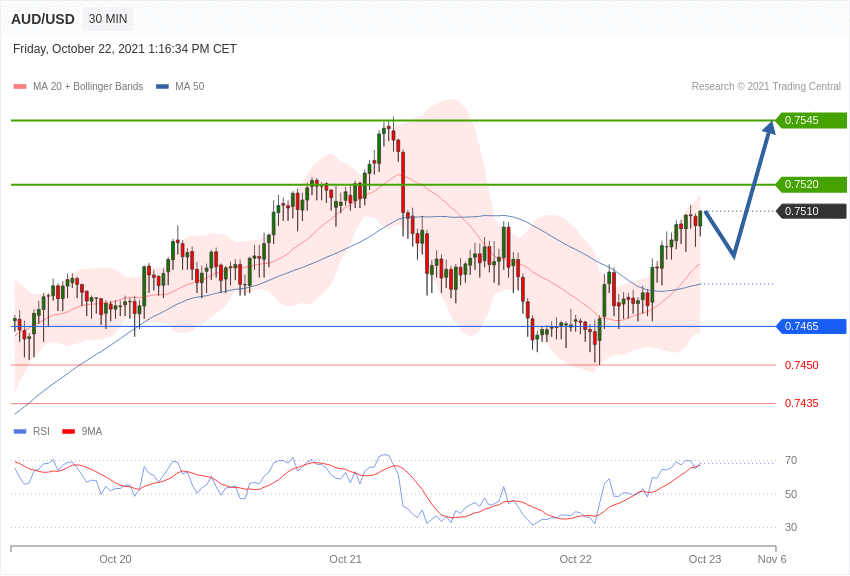
Task: Click the MA 50 blue legend swatch
Action: coord(162,87)
